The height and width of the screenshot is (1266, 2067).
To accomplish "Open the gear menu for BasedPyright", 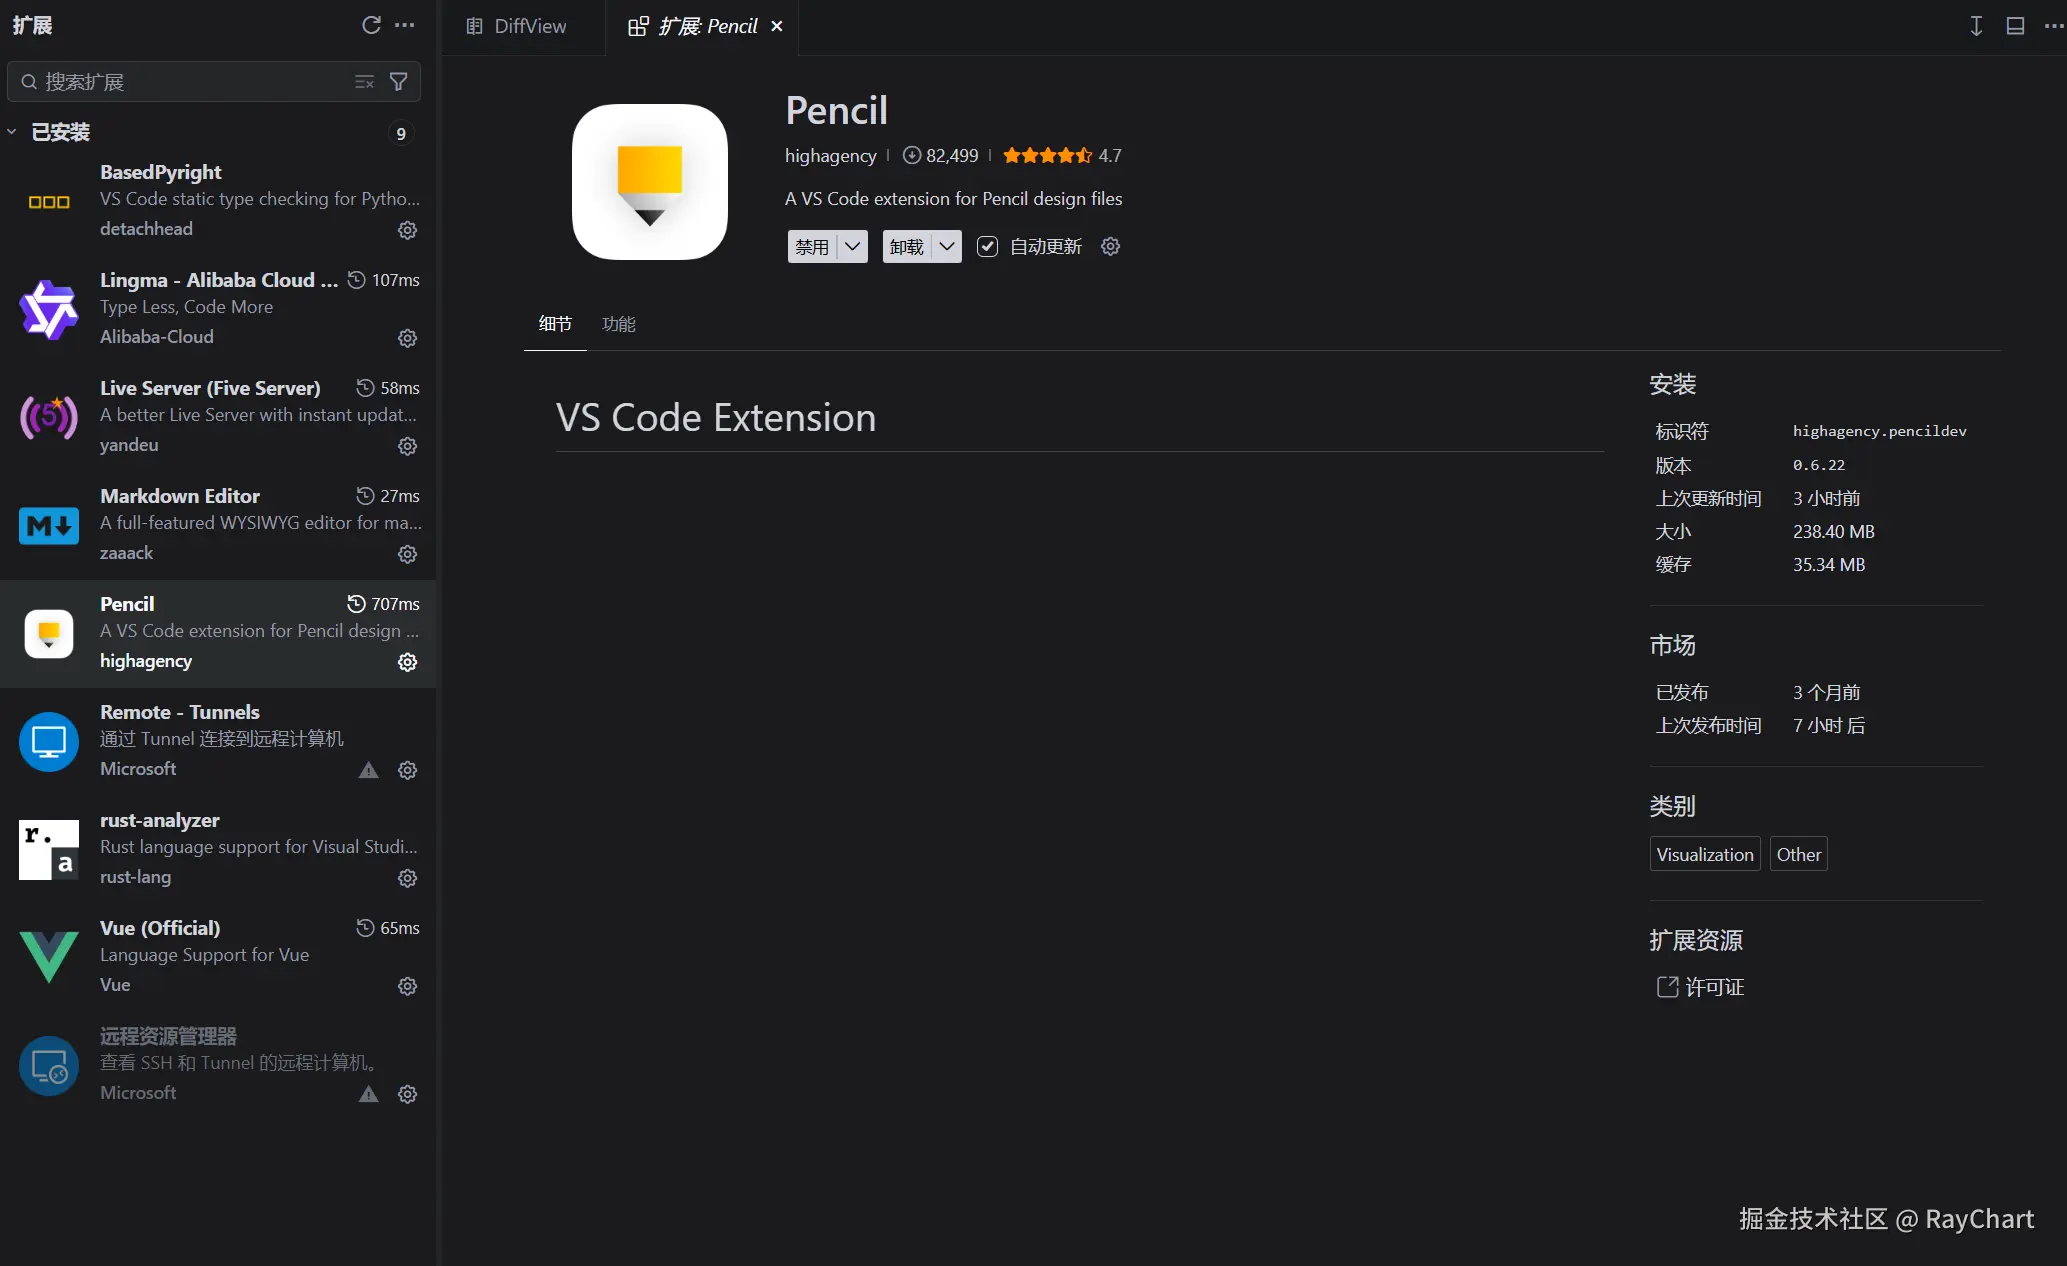I will click(407, 230).
